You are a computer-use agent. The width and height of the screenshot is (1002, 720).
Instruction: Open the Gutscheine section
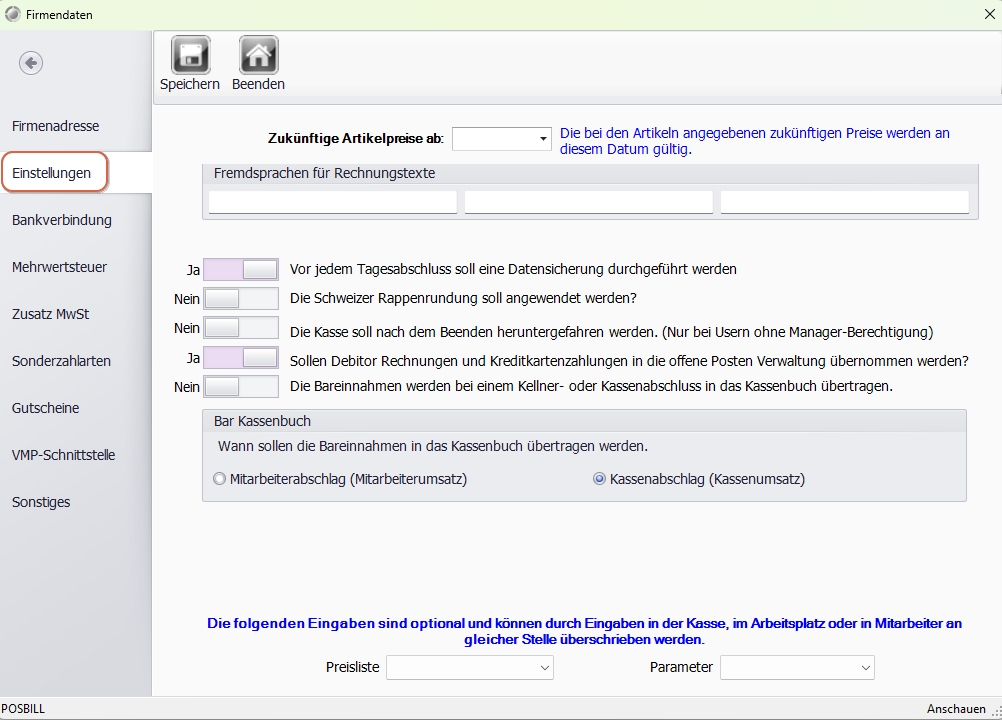tap(45, 408)
